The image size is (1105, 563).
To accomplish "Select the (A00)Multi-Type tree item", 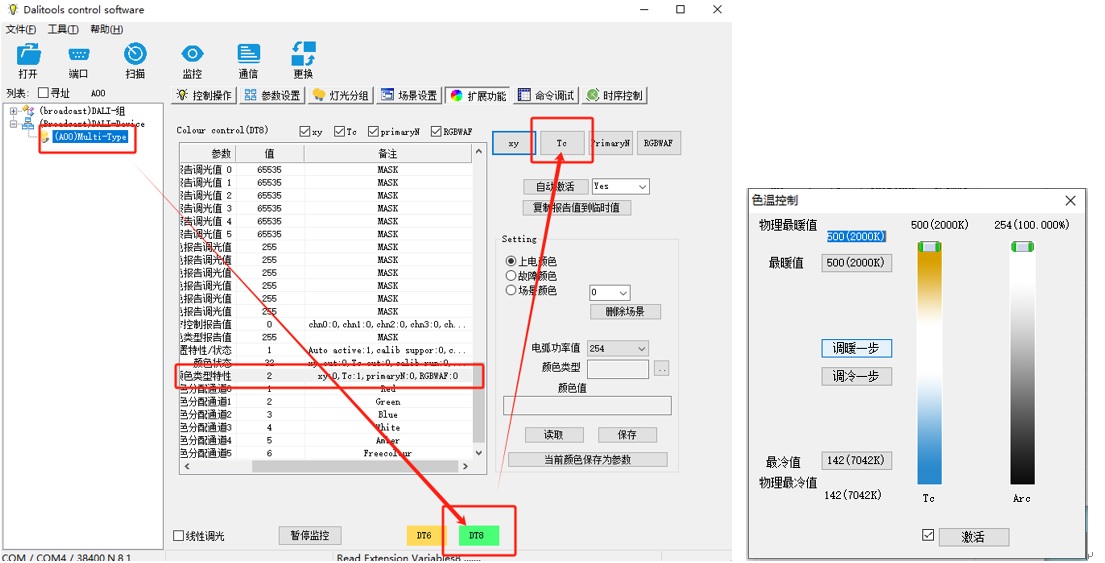I will coord(90,137).
